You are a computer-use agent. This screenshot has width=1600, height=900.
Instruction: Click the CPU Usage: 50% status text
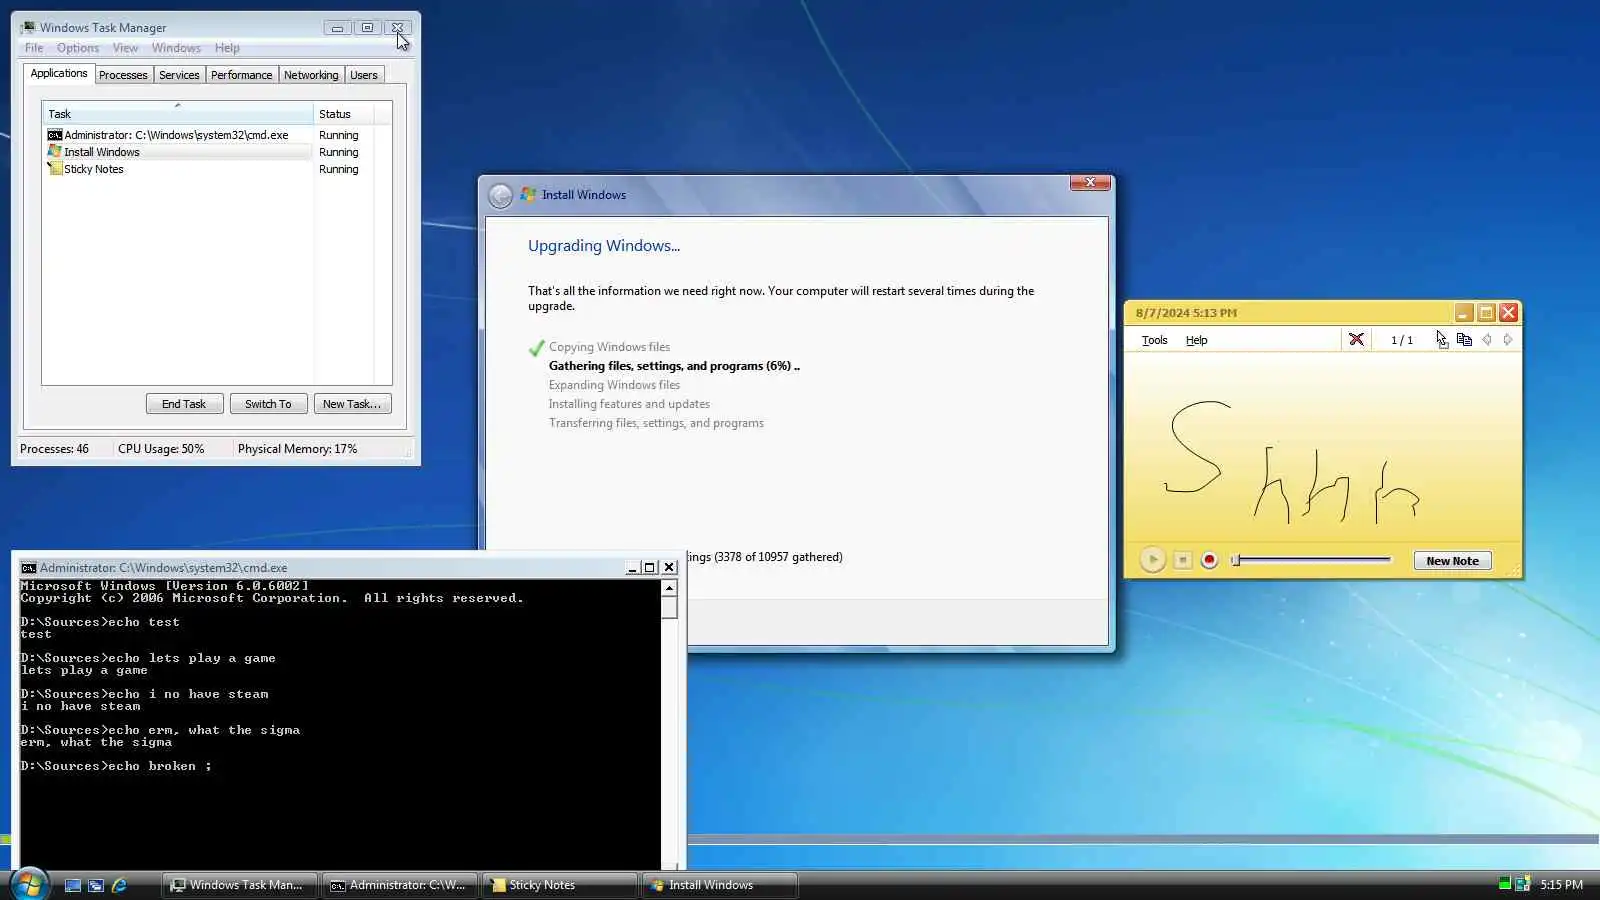[161, 449]
